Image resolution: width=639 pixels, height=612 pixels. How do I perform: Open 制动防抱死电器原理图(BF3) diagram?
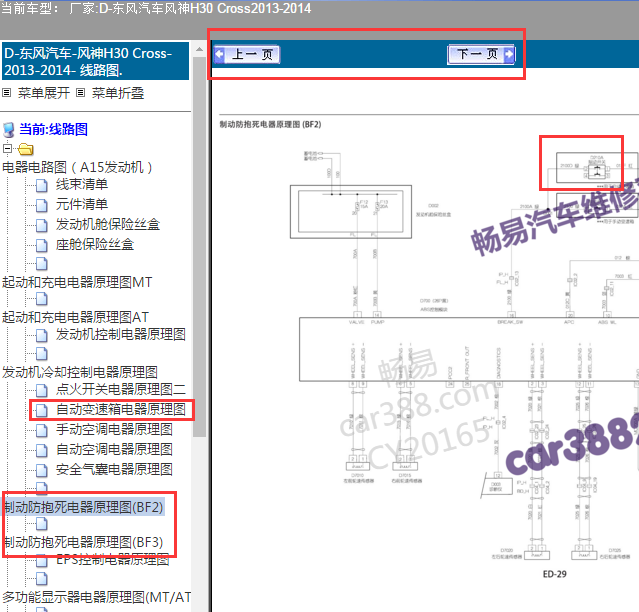click(x=84, y=542)
